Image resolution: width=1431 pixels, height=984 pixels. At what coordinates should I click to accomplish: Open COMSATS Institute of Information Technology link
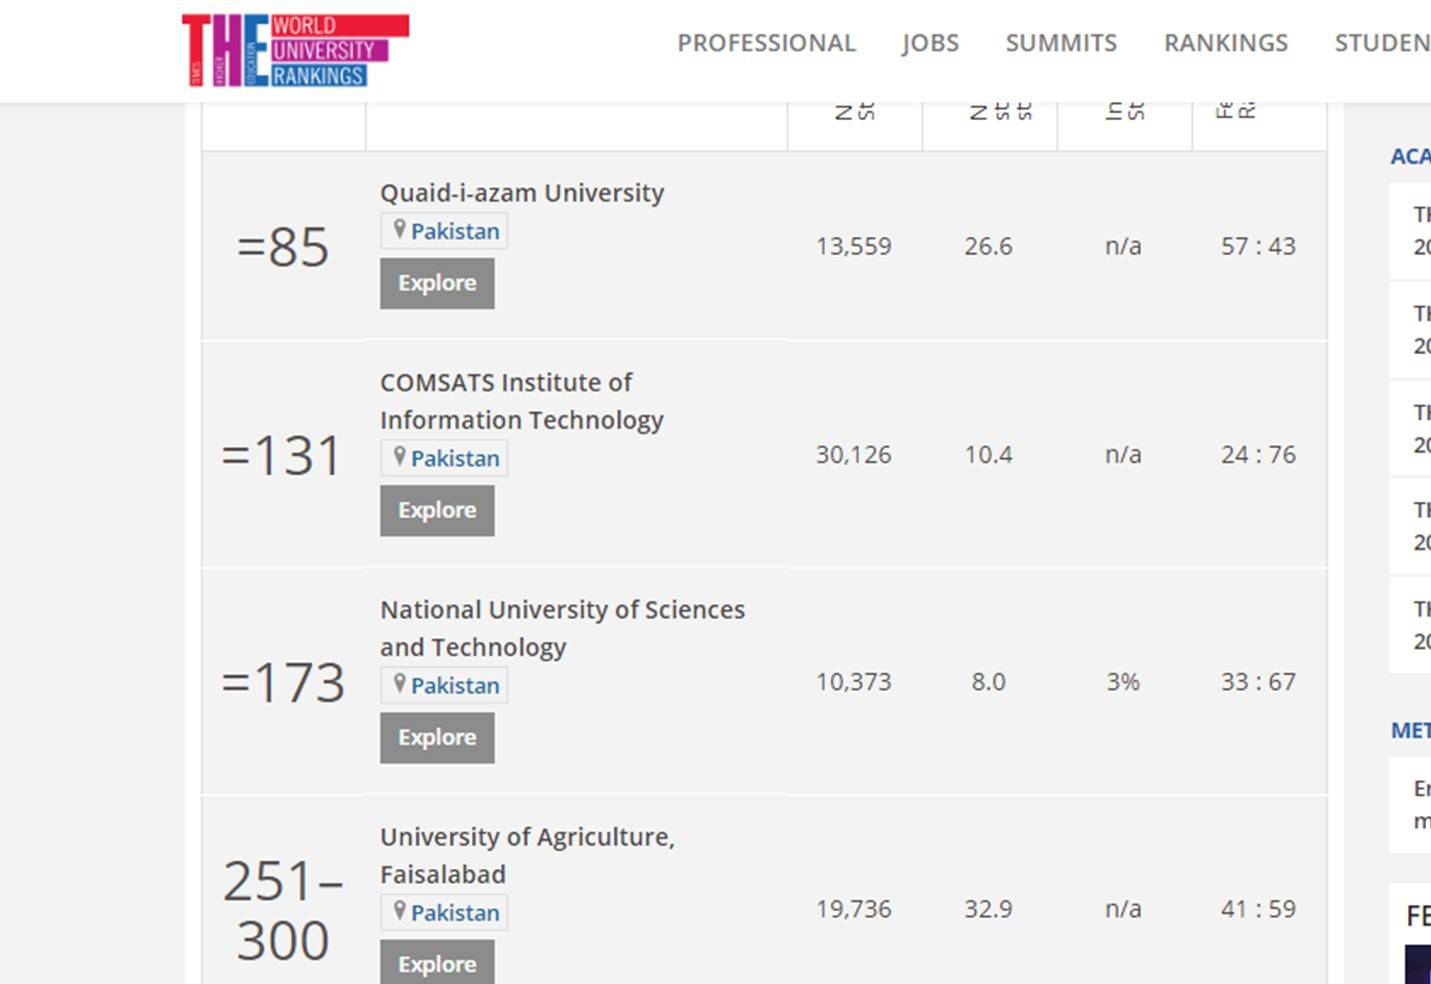(x=521, y=401)
